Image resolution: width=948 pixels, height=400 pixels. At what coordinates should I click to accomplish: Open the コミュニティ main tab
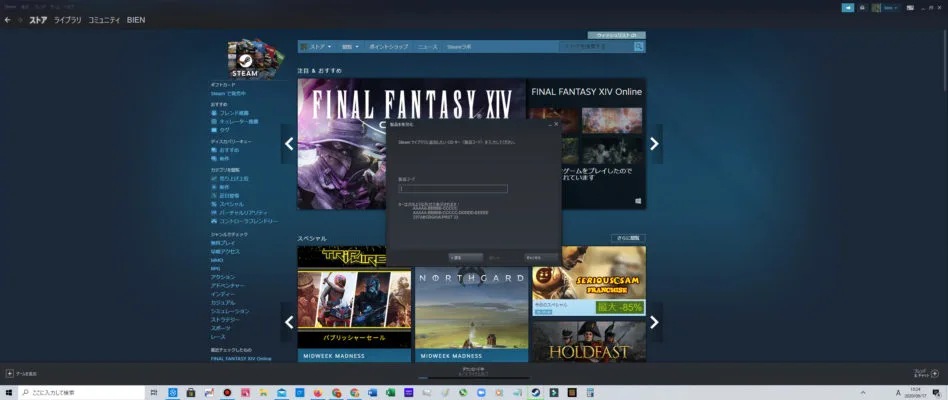tap(104, 20)
